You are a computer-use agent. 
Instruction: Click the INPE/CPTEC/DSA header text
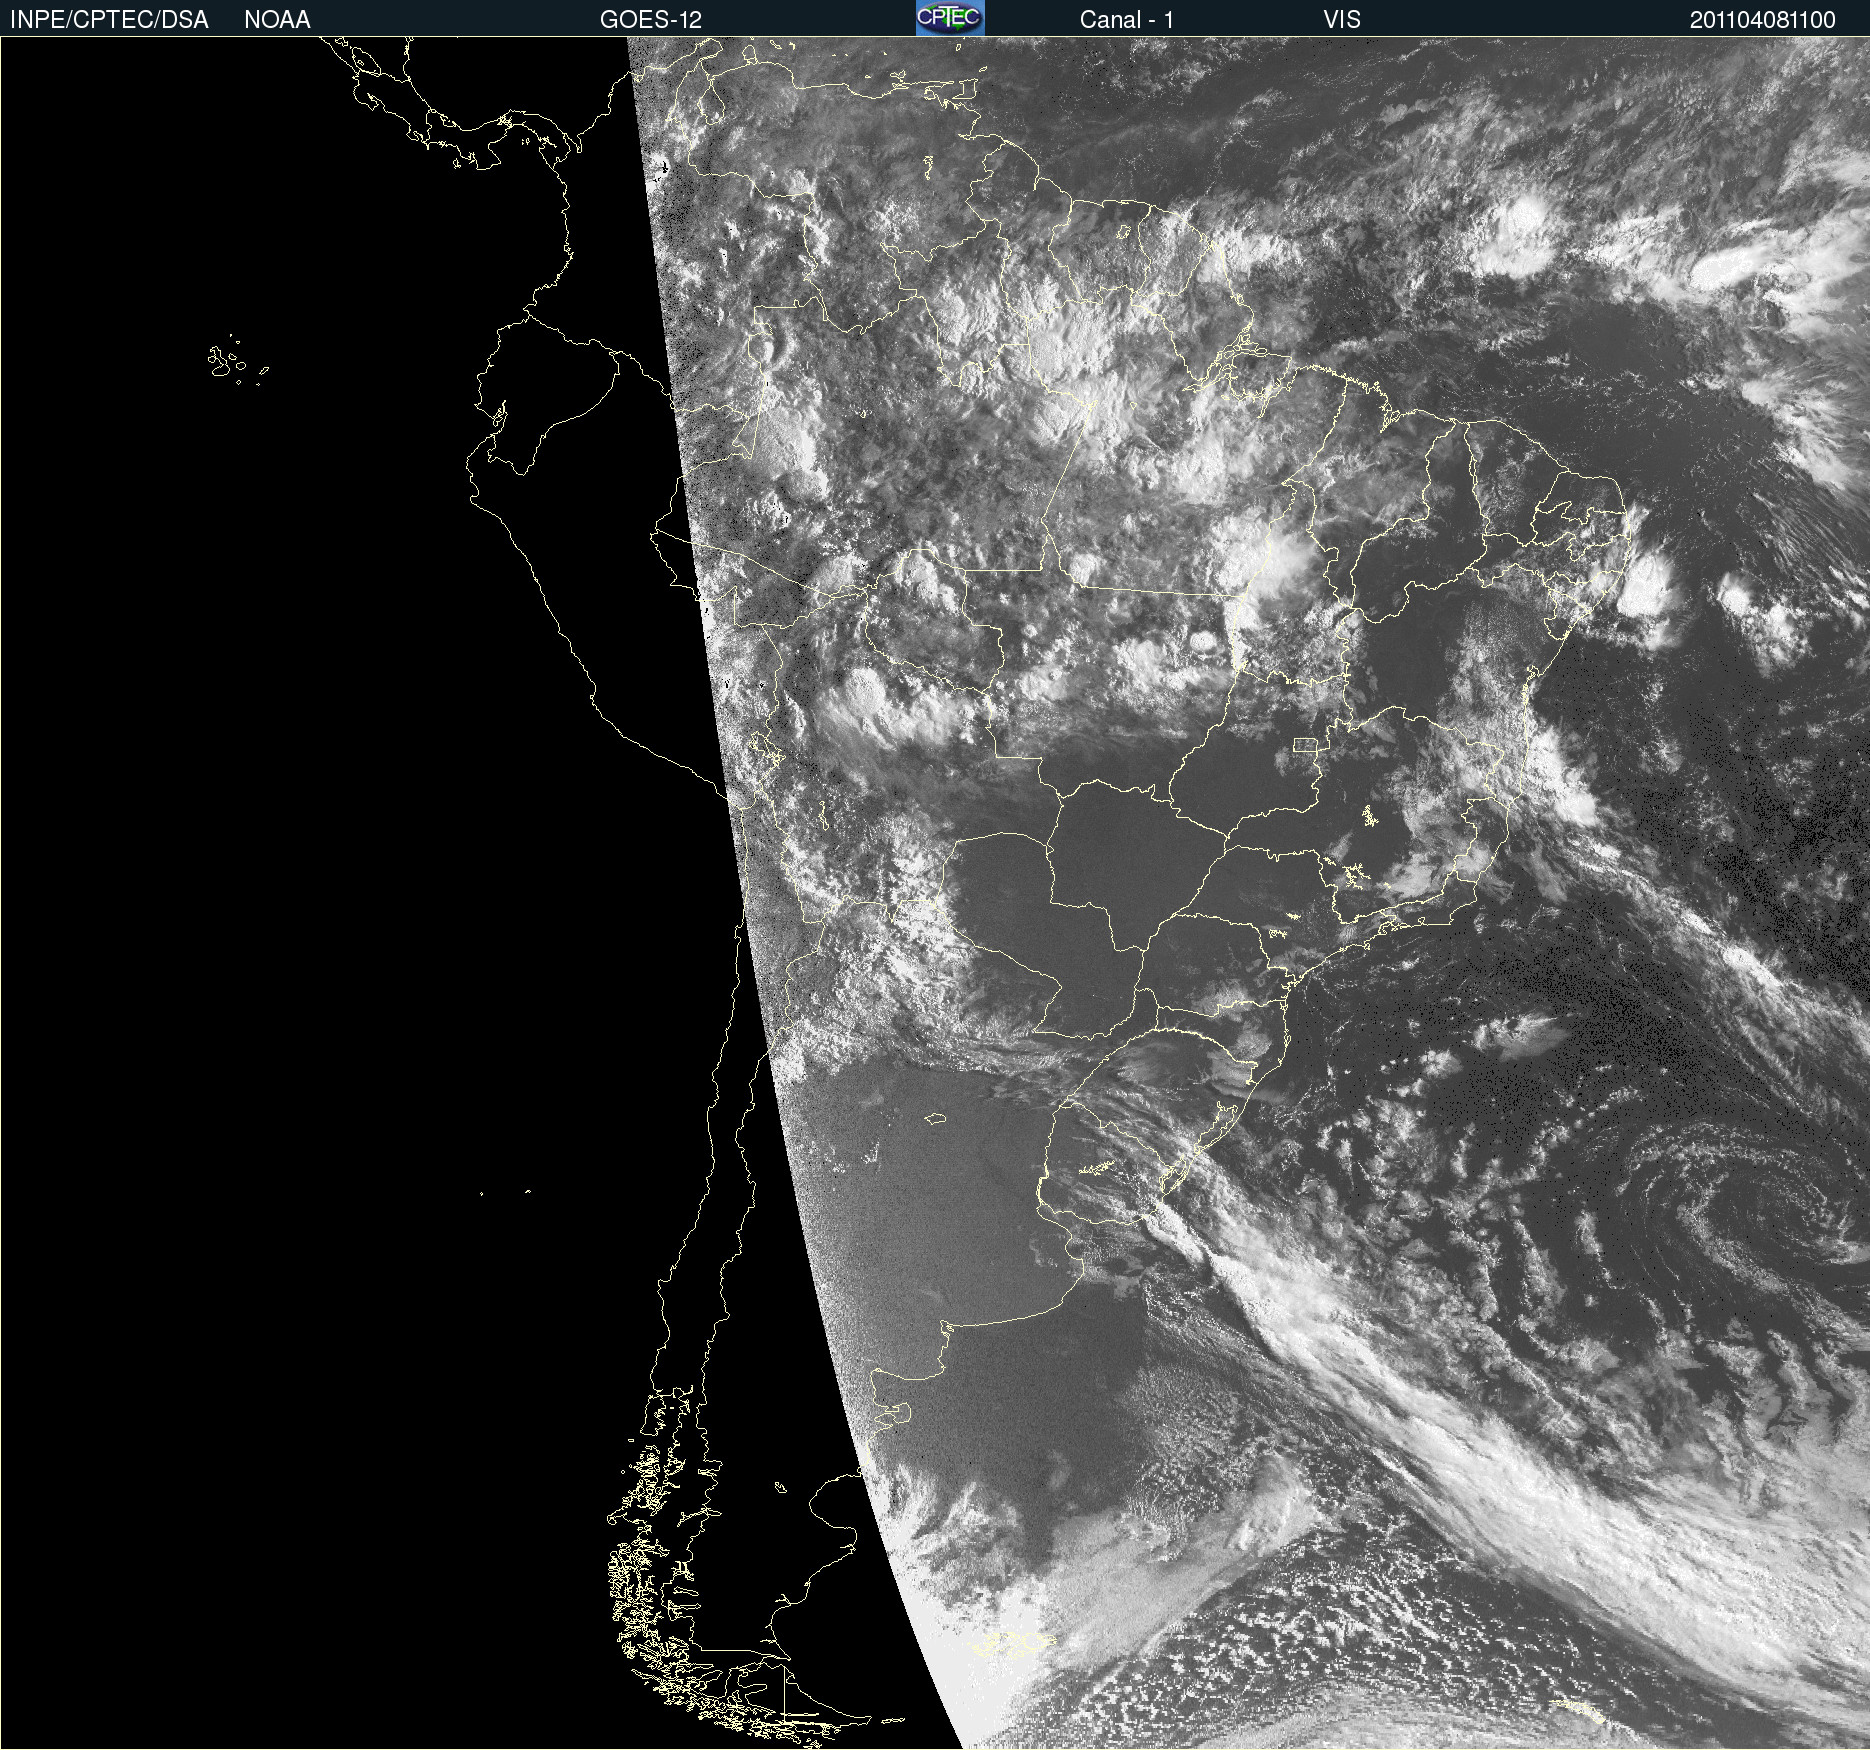tap(109, 20)
